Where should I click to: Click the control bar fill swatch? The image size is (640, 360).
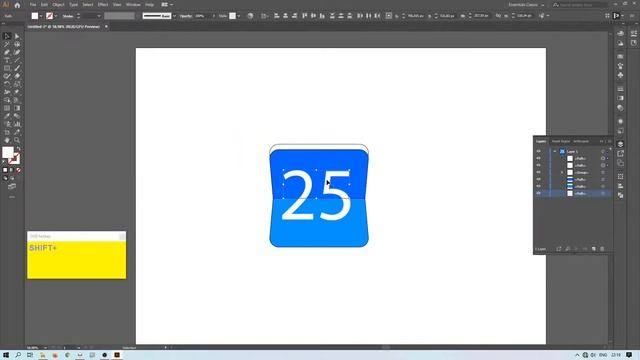pos(35,16)
